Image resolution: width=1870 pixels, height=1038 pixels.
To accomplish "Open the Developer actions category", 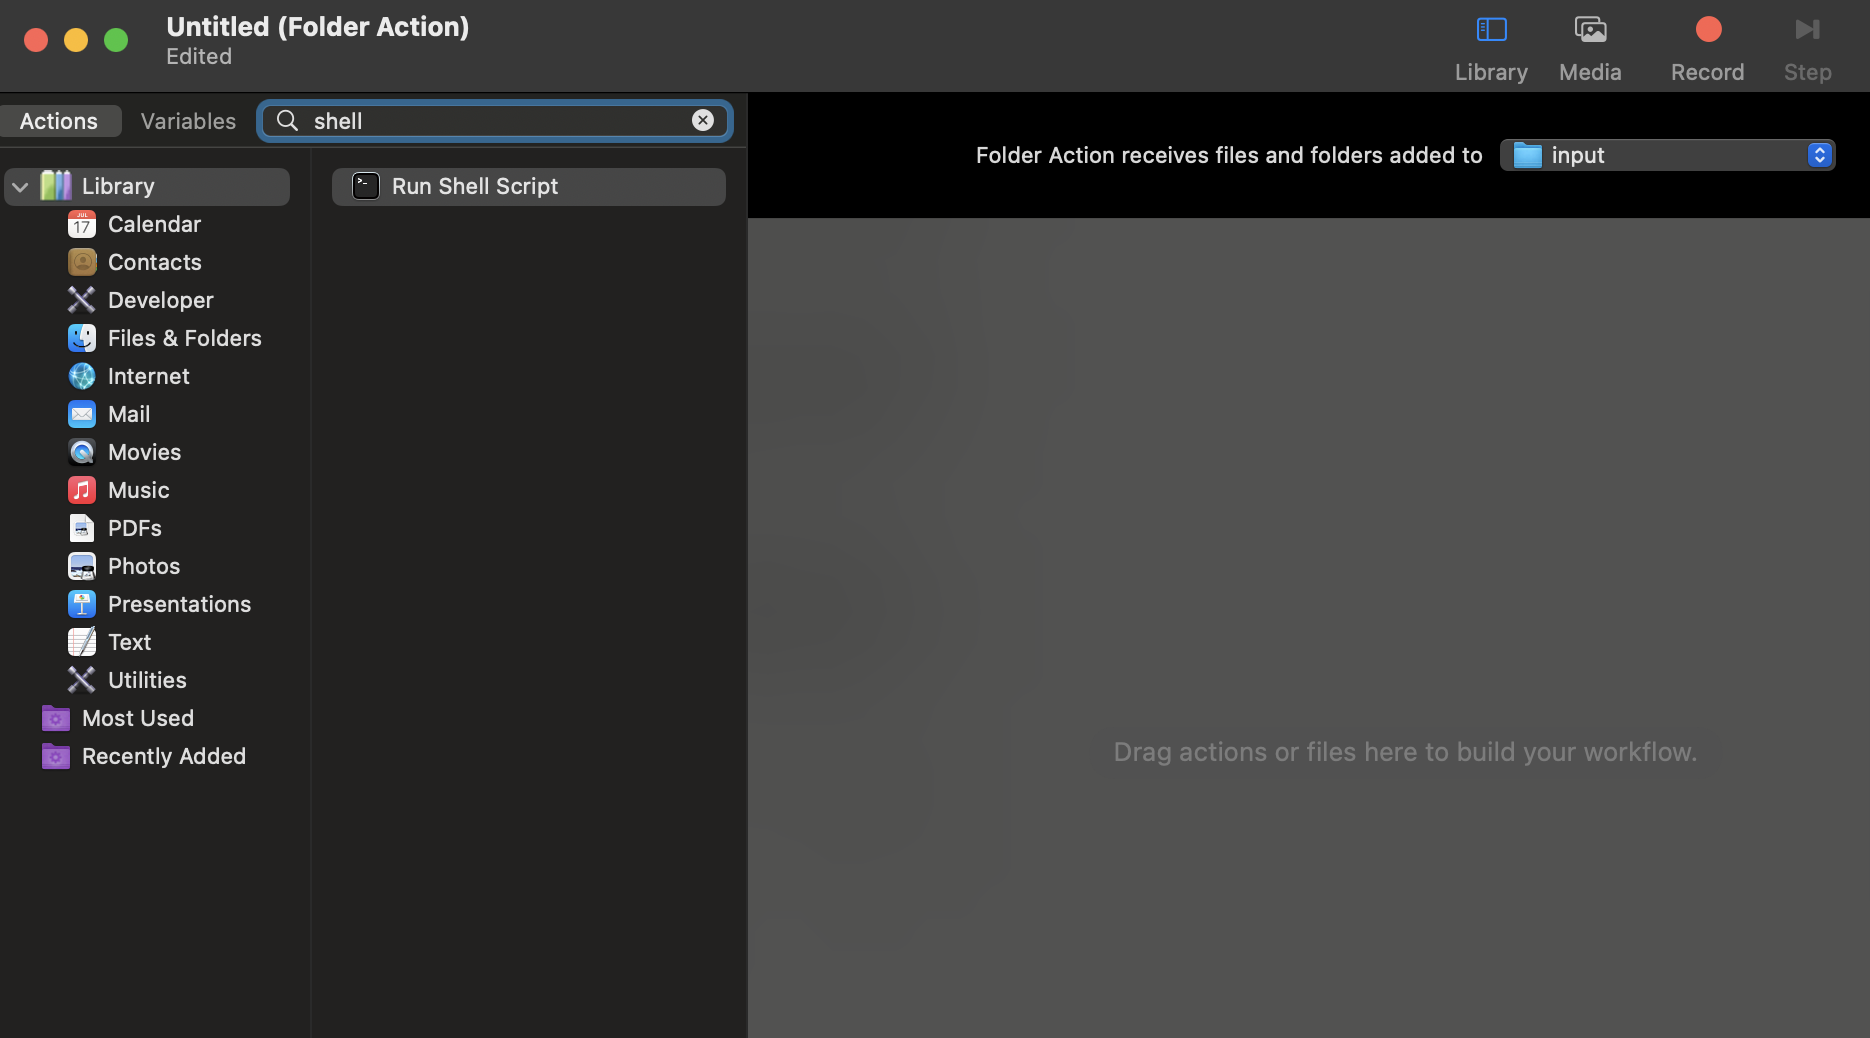I will 160,300.
